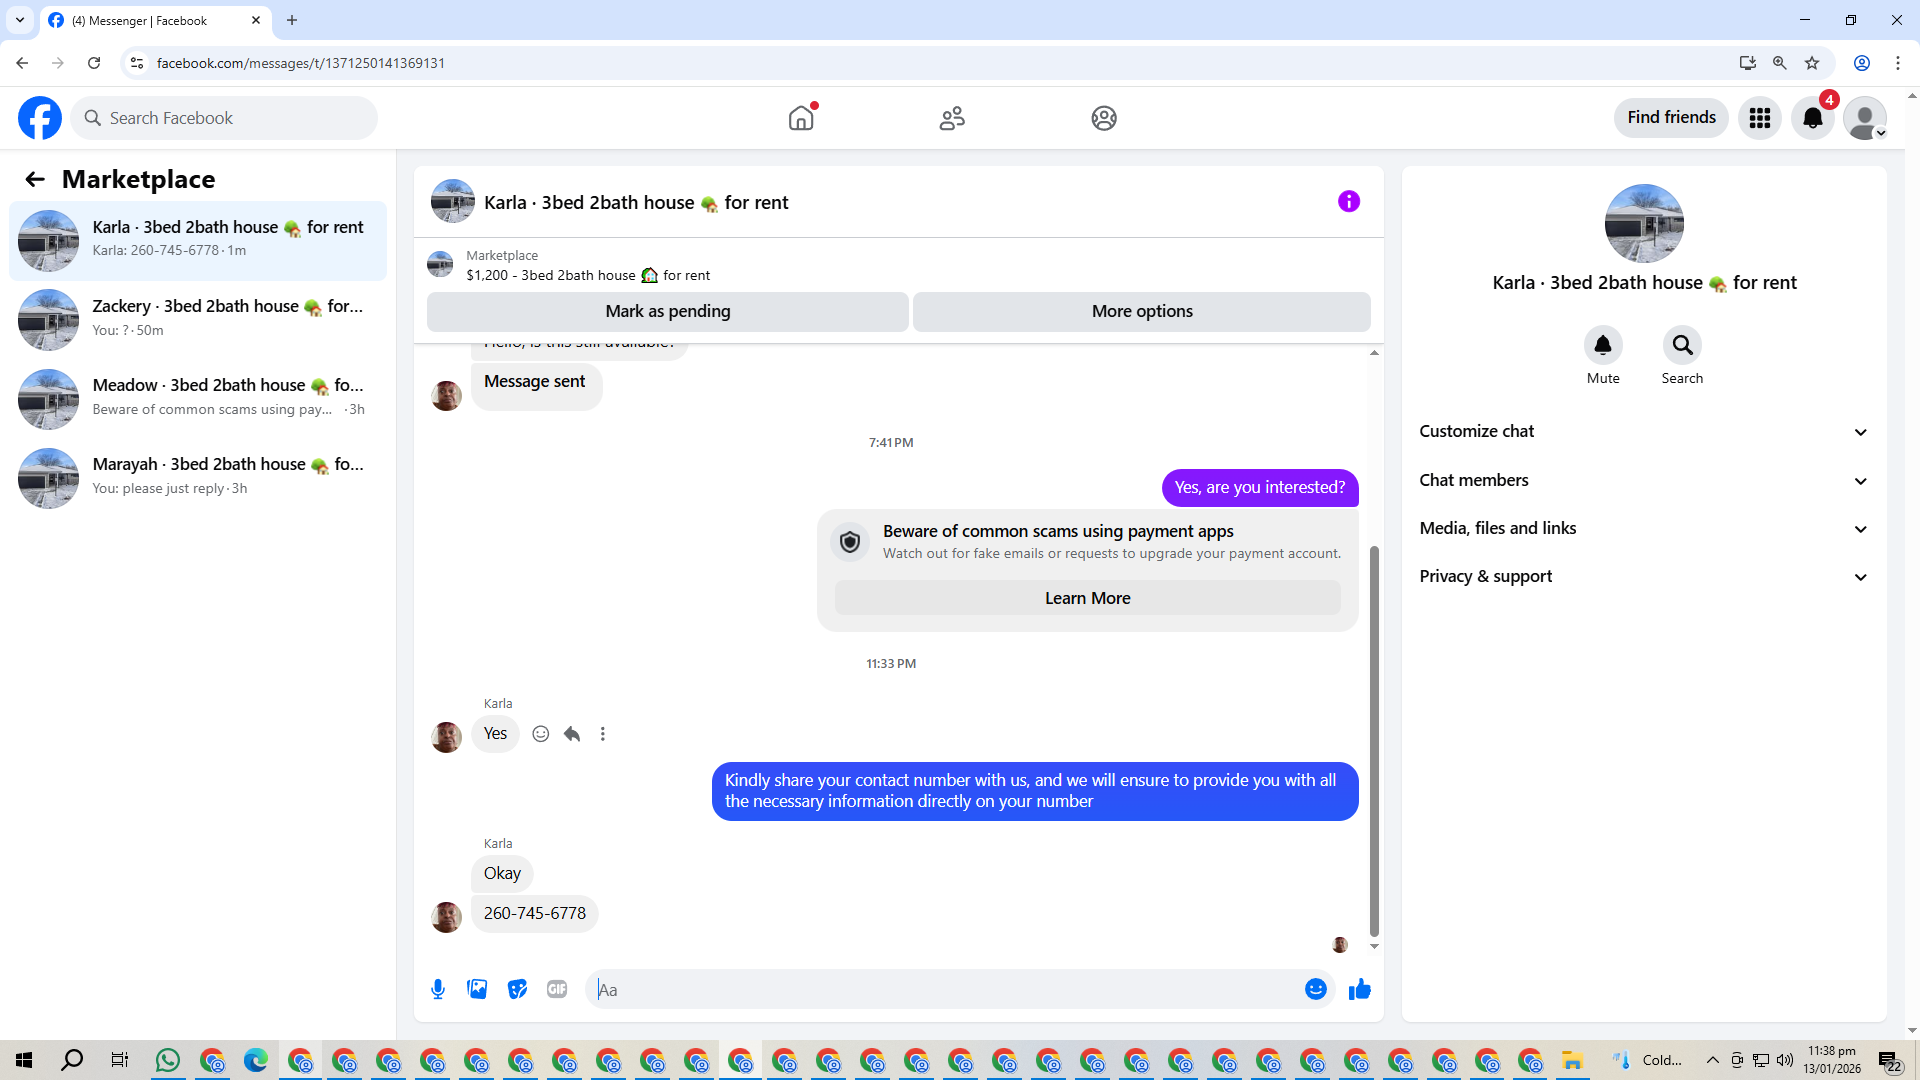Screen dimensions: 1920x1080
Task: Click the voice clip microphone icon
Action: (x=438, y=990)
